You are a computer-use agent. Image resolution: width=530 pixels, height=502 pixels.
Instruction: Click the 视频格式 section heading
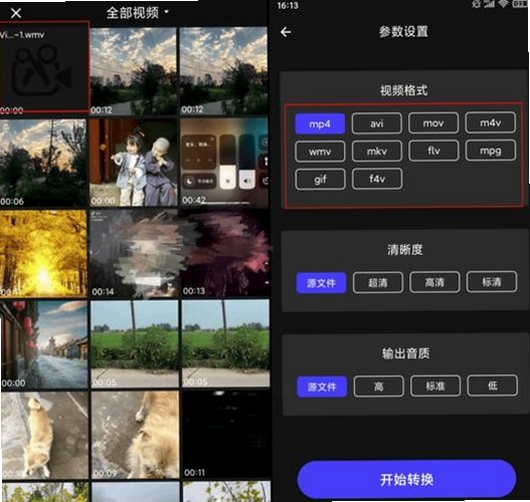[404, 91]
